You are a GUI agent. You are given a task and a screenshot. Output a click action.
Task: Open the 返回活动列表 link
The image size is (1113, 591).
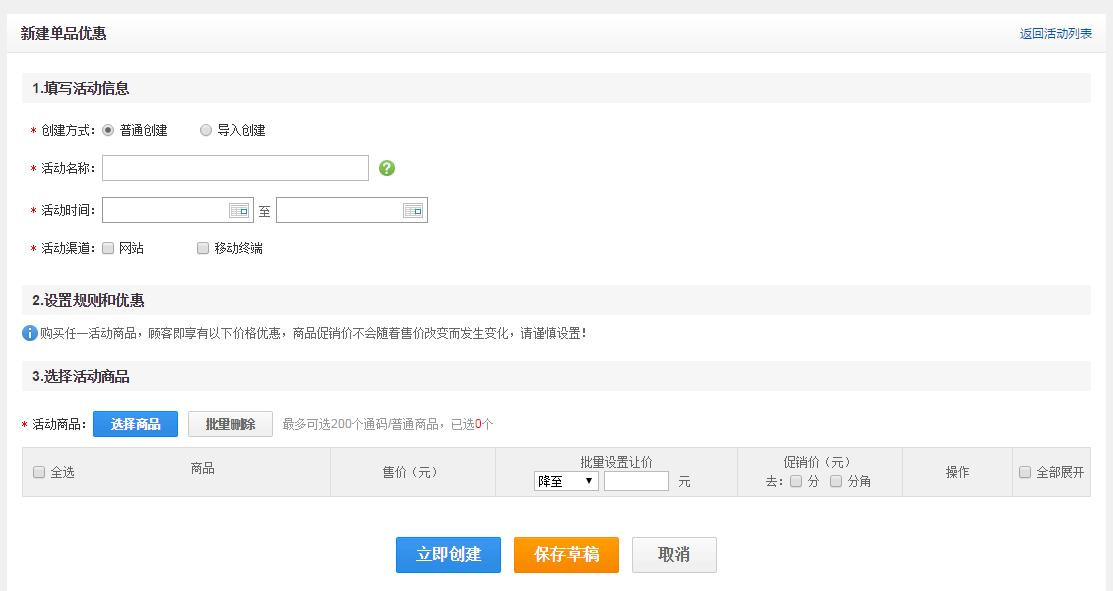1056,33
